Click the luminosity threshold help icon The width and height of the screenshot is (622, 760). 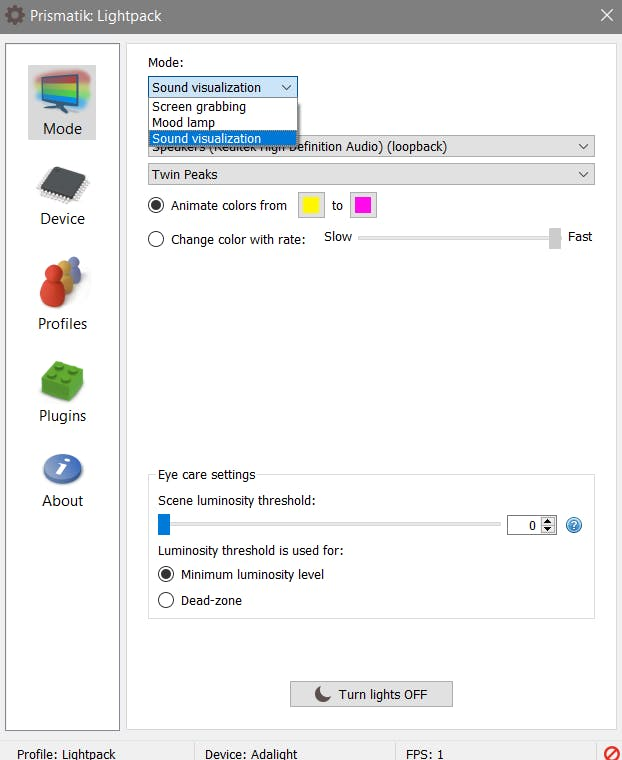pyautogui.click(x=574, y=525)
